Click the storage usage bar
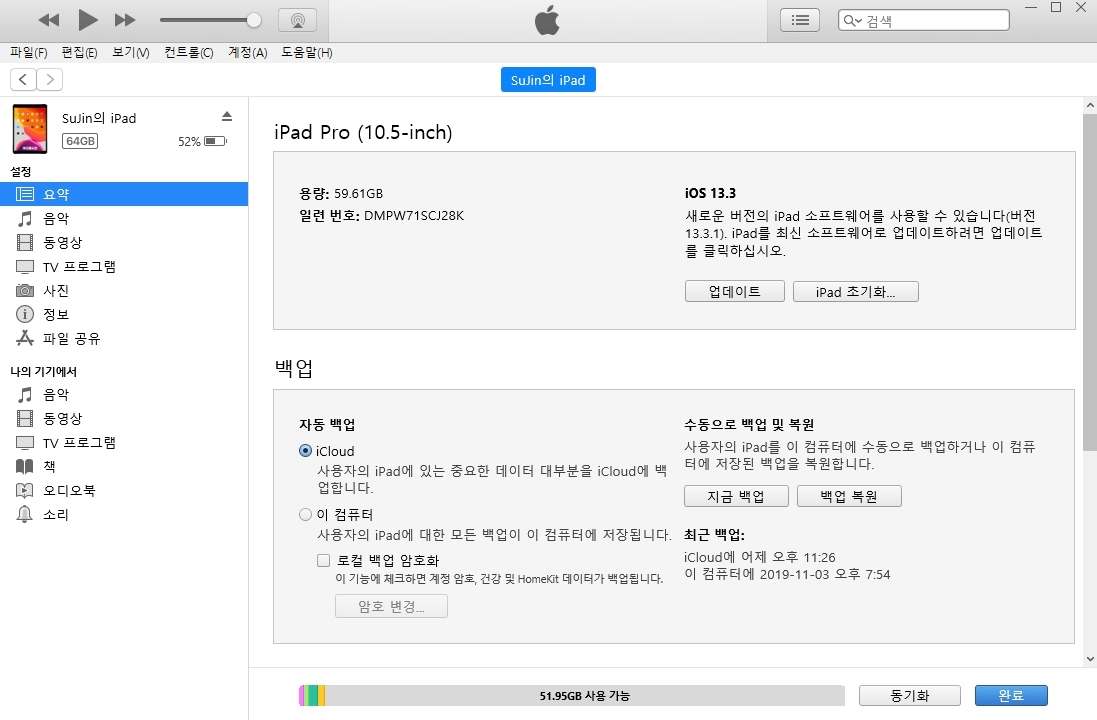 click(572, 696)
